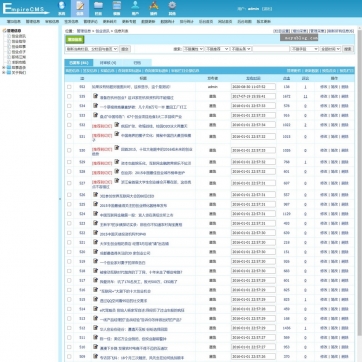362x362 pixels.
Task: Open the column selection dropdown under the green button
Action: pyautogui.click(x=92, y=49)
